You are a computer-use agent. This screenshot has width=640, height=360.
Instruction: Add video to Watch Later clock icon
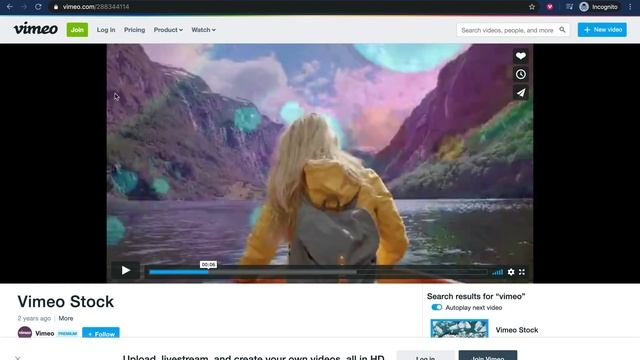point(520,74)
